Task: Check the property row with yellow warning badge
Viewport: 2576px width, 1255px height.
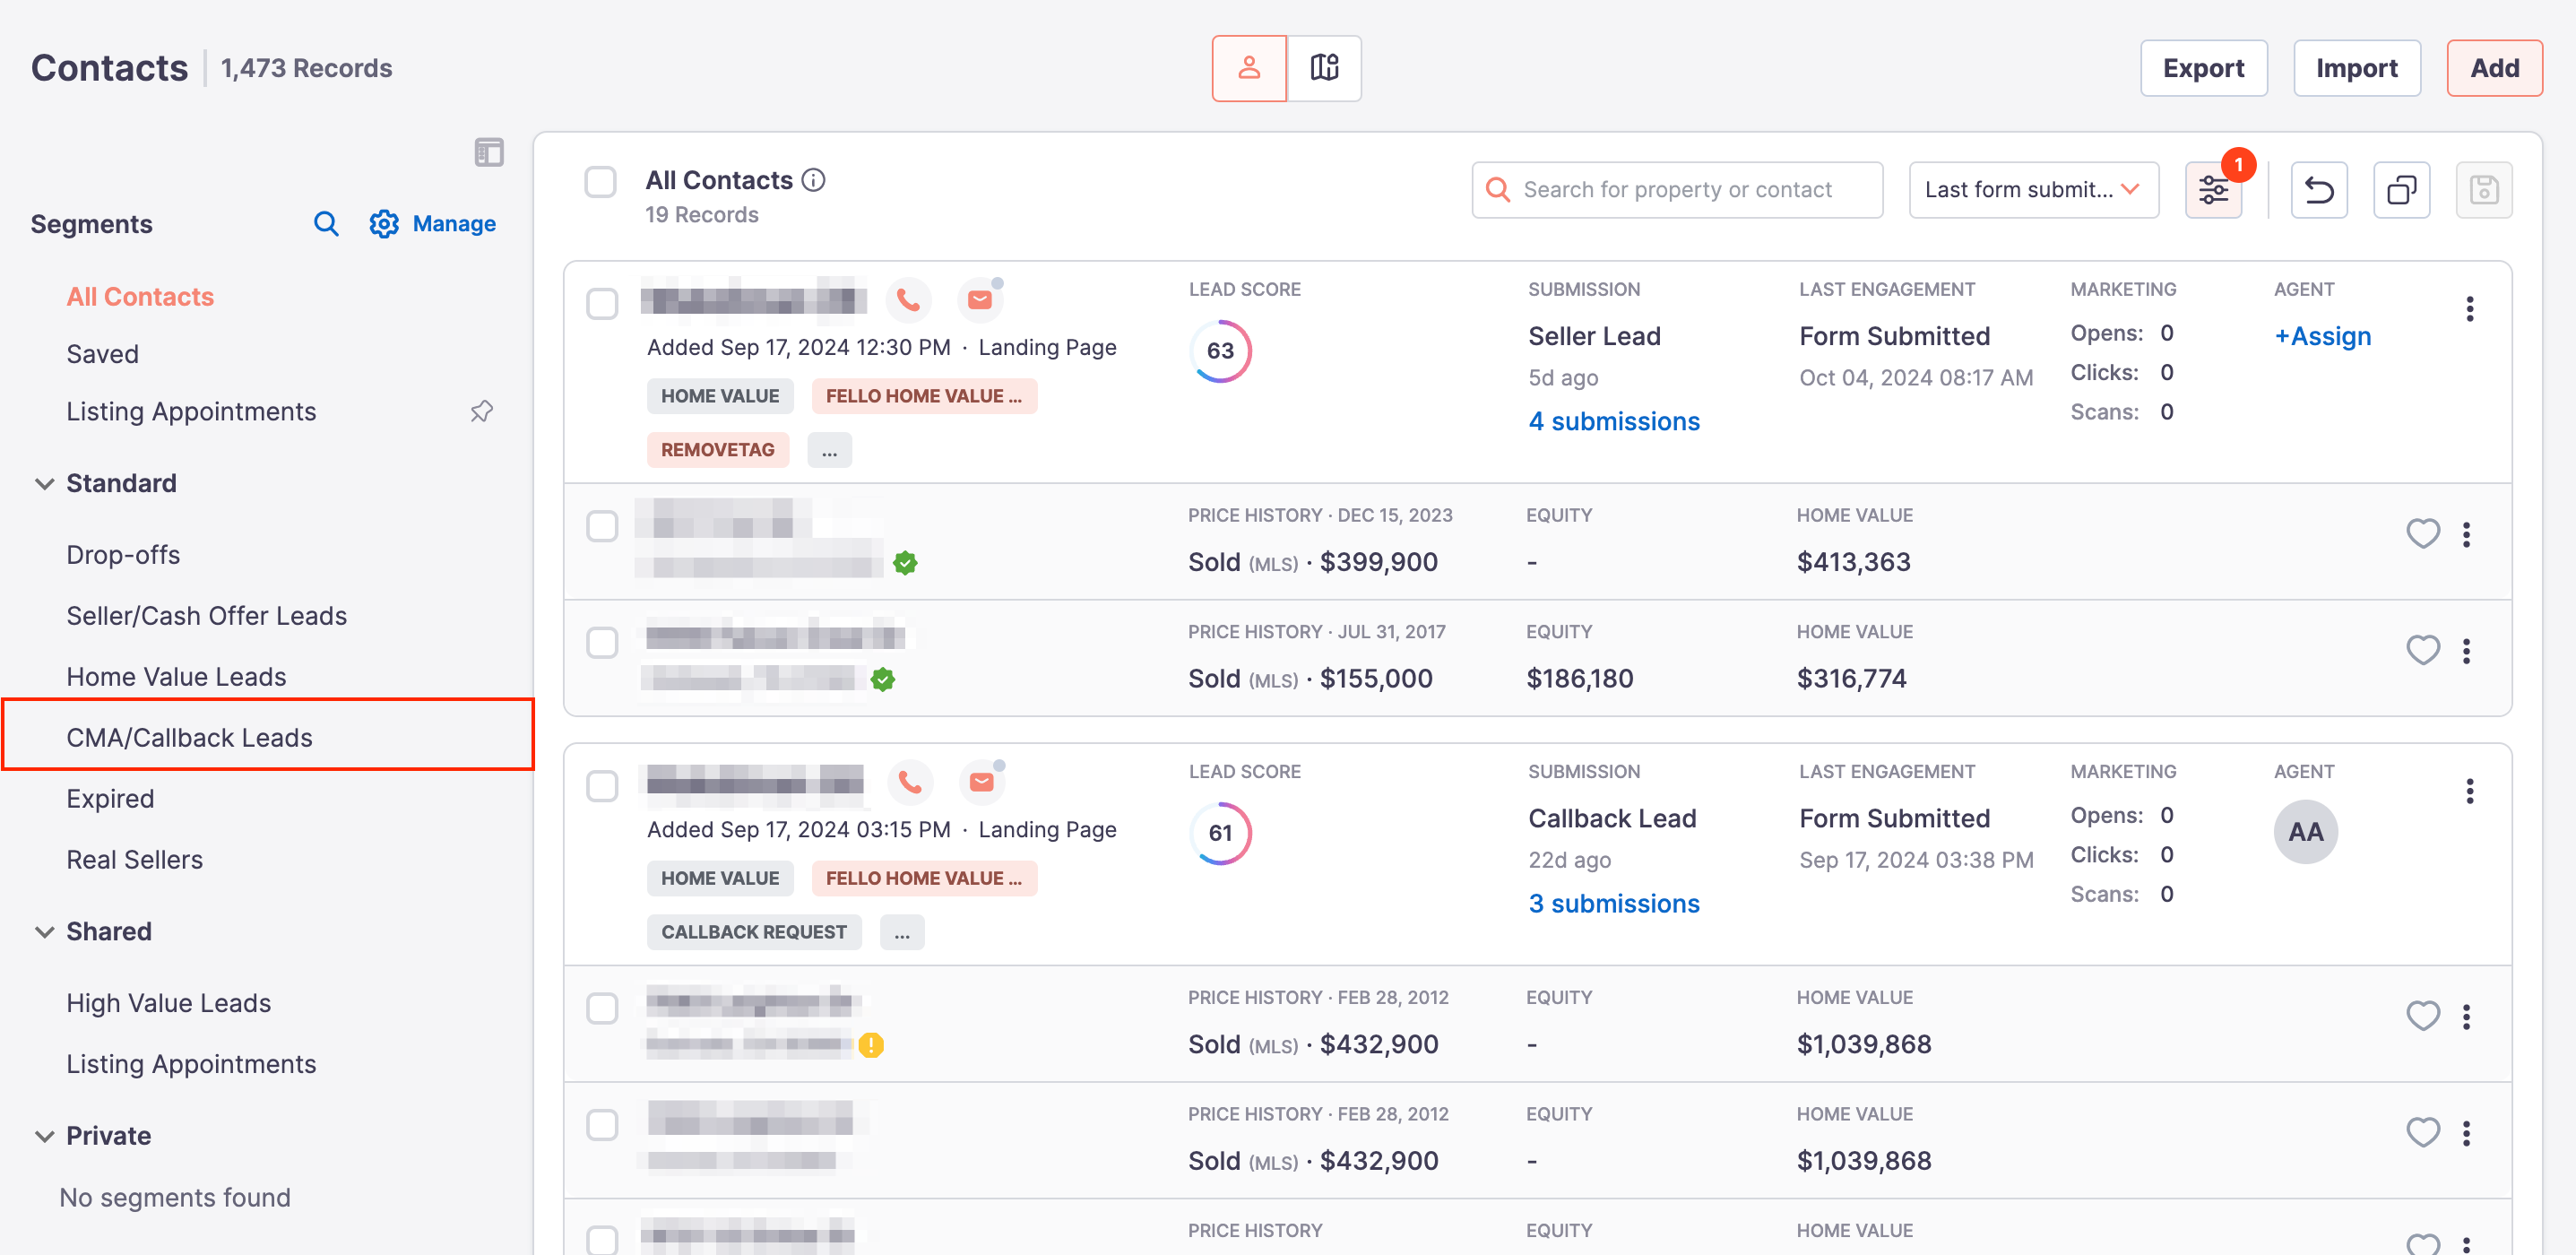Action: point(602,1007)
